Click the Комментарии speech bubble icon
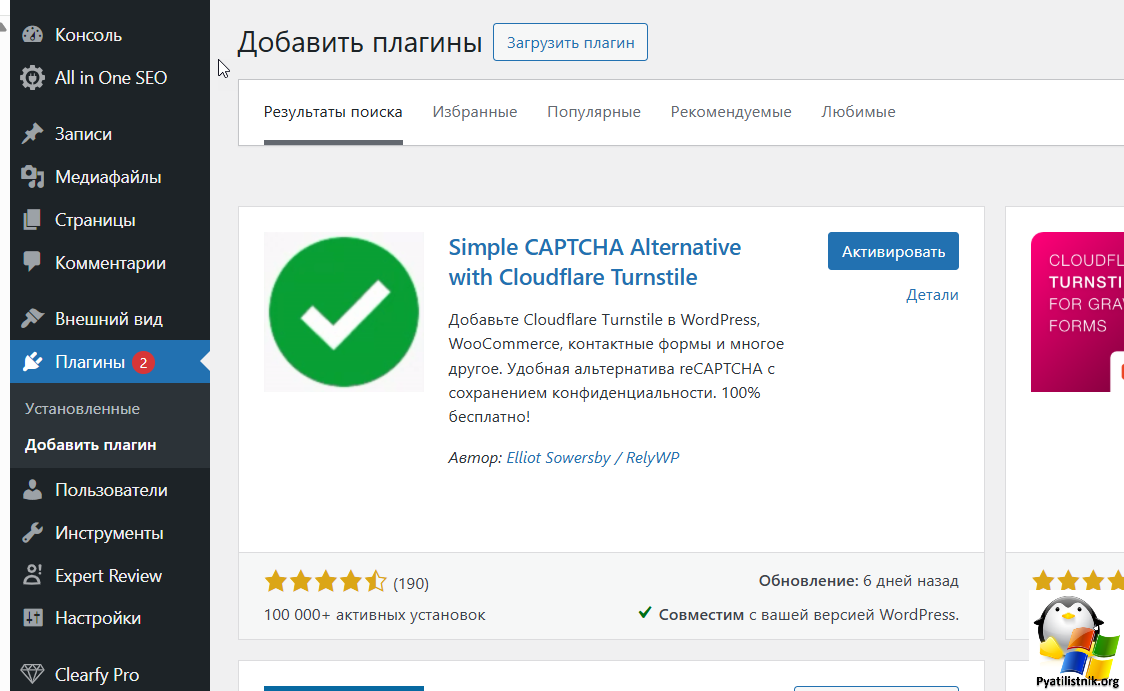1124x691 pixels. (32, 262)
